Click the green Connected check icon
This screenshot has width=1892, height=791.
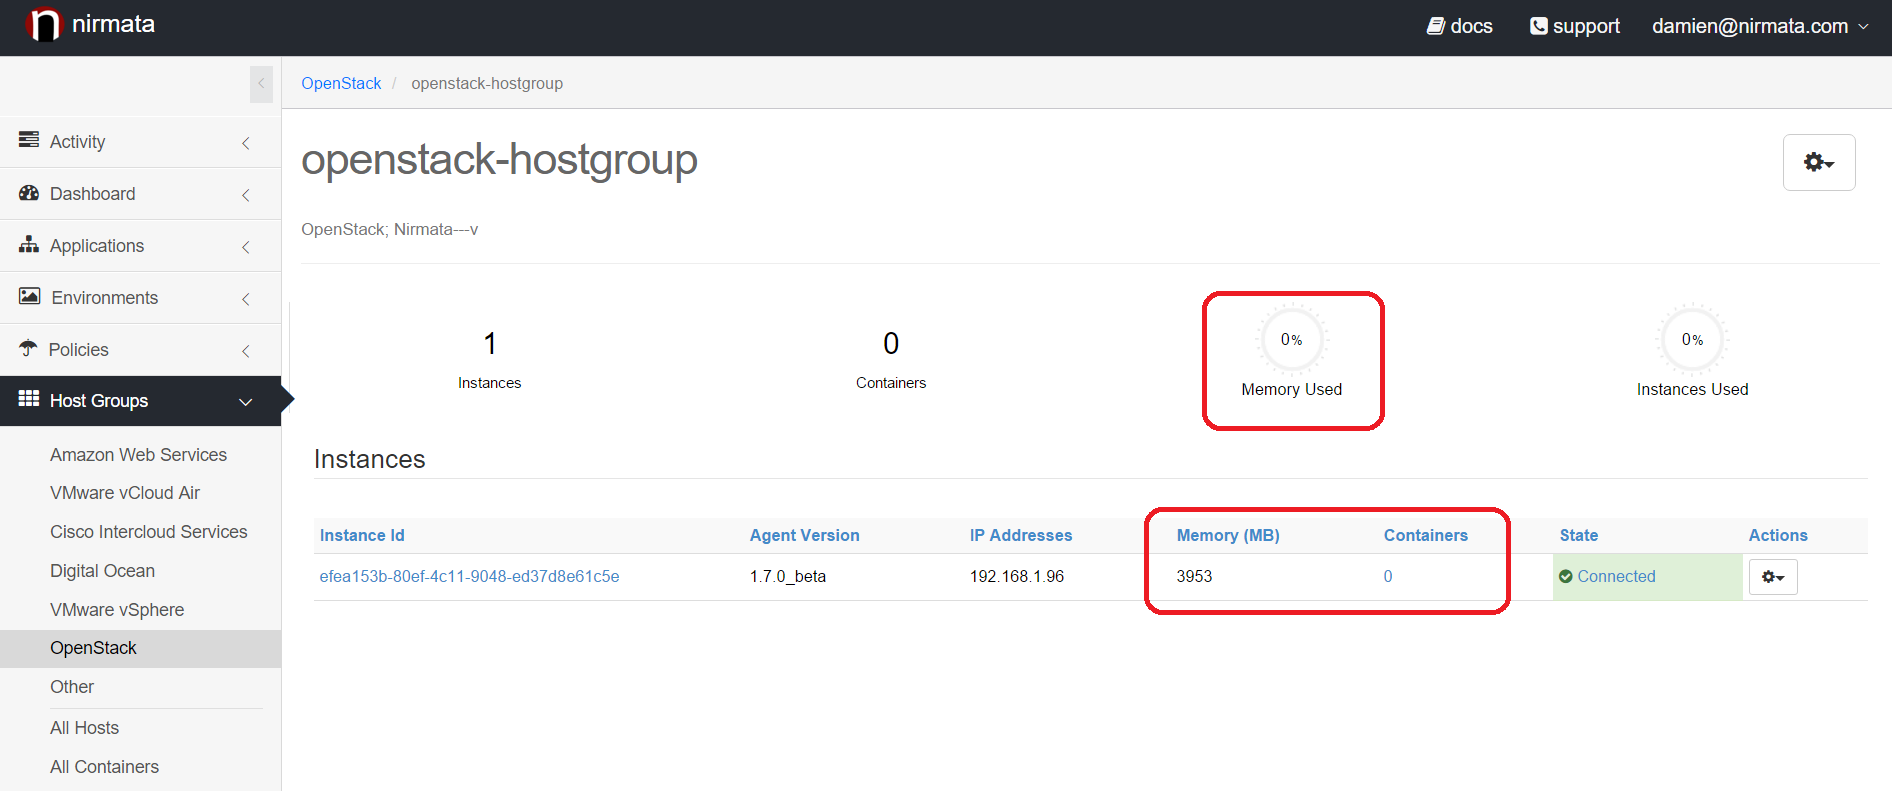1566,576
